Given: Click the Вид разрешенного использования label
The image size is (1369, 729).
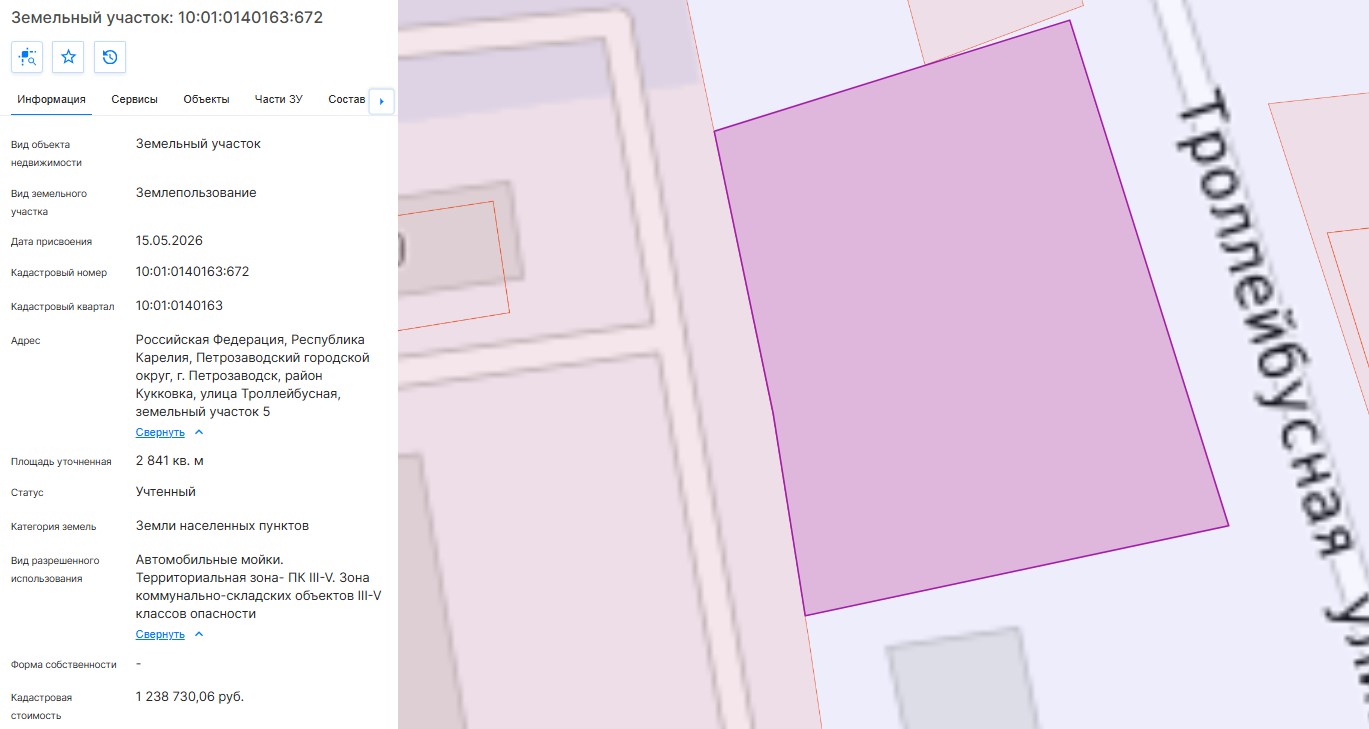Looking at the screenshot, I should pos(55,570).
